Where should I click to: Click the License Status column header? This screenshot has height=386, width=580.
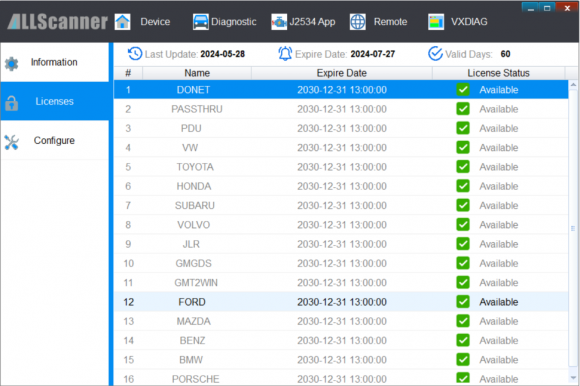point(498,73)
